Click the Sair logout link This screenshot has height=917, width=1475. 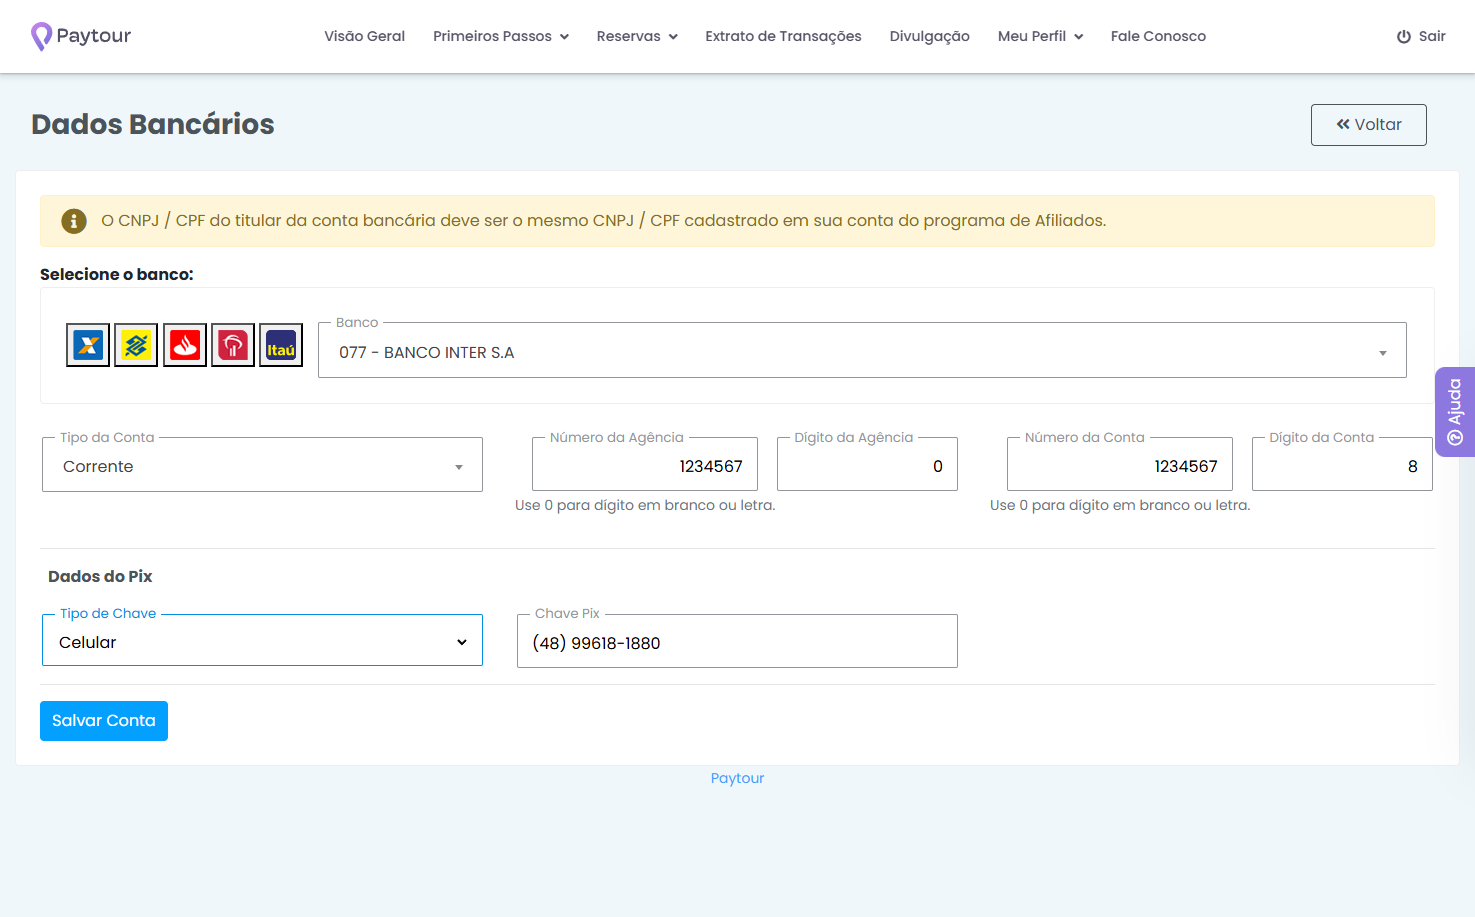(x=1421, y=36)
